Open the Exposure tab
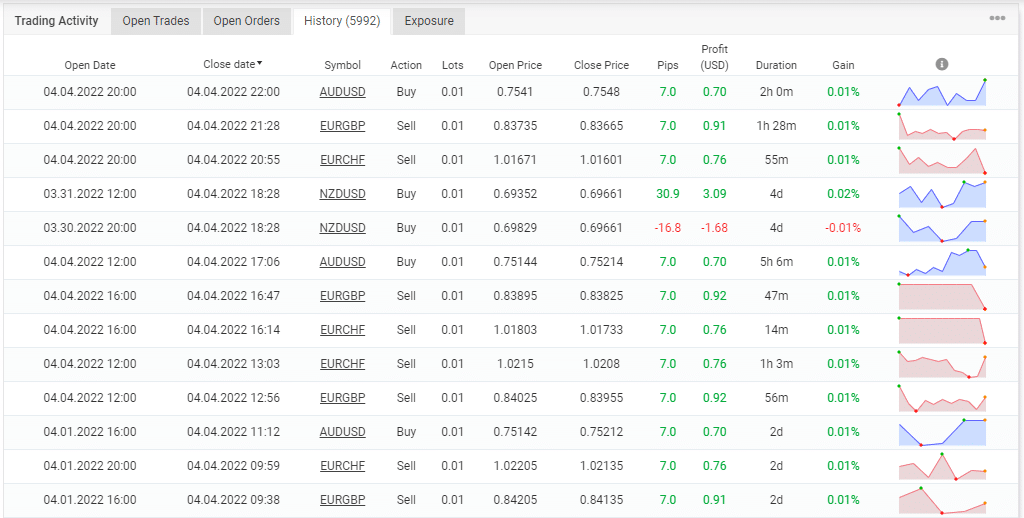This screenshot has width=1024, height=518. [x=428, y=21]
